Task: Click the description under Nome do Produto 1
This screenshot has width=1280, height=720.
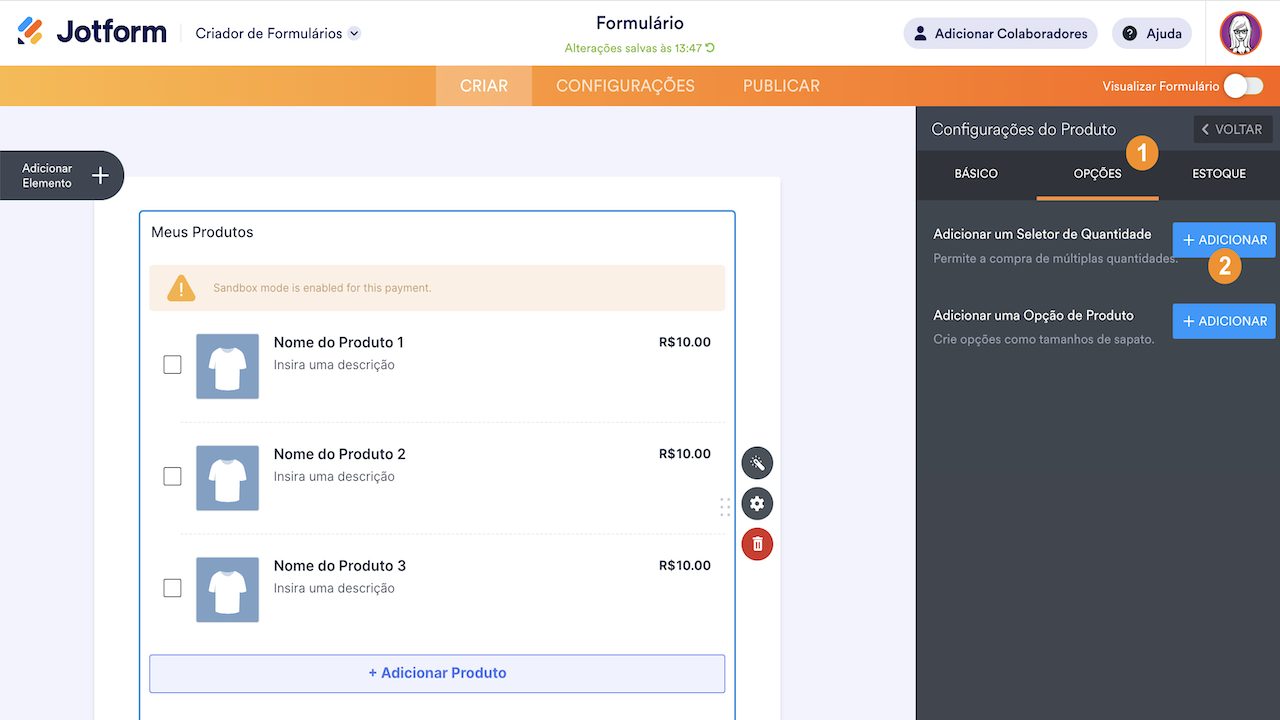Action: point(334,365)
